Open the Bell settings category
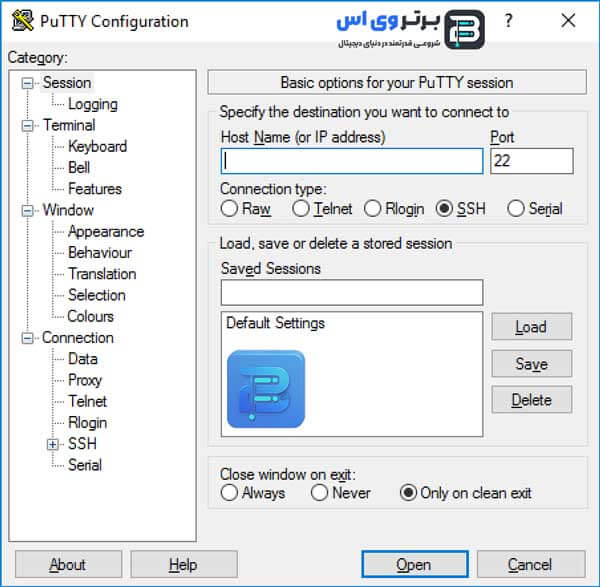This screenshot has width=600, height=587. tap(79, 168)
